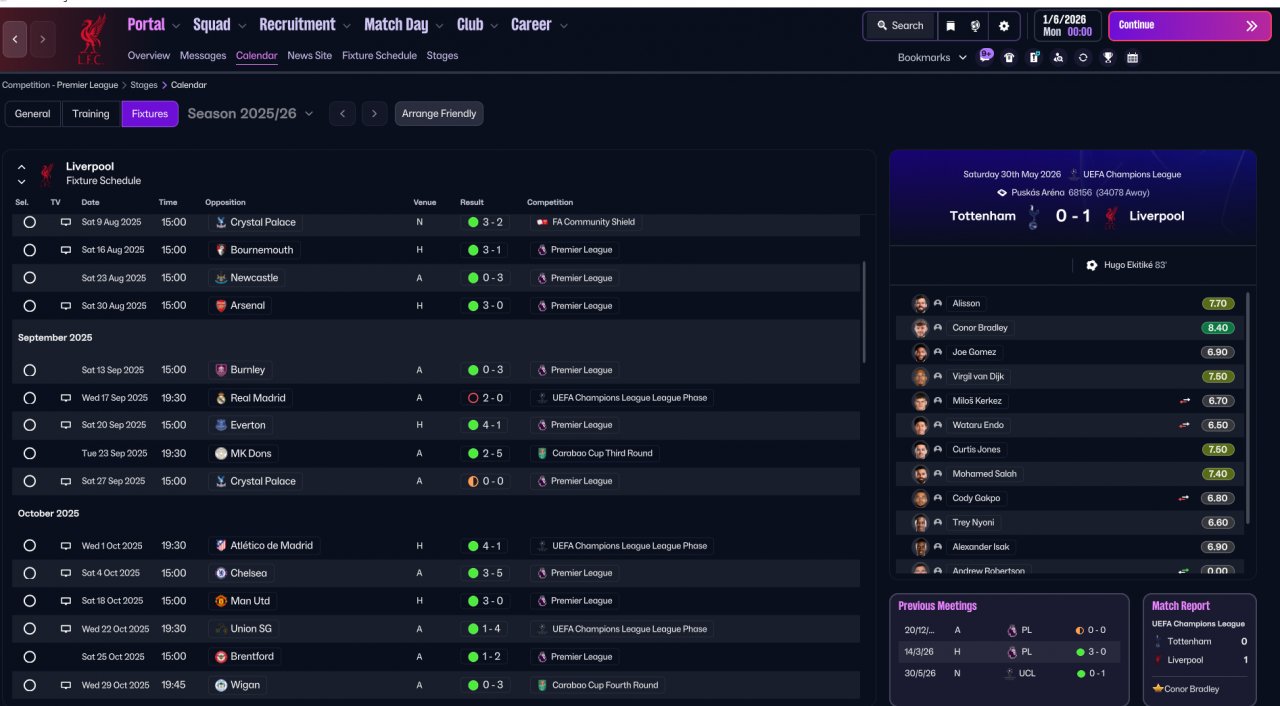This screenshot has width=1280, height=706.
Task: Click the fixture list vertical scrollbar
Action: point(864,312)
